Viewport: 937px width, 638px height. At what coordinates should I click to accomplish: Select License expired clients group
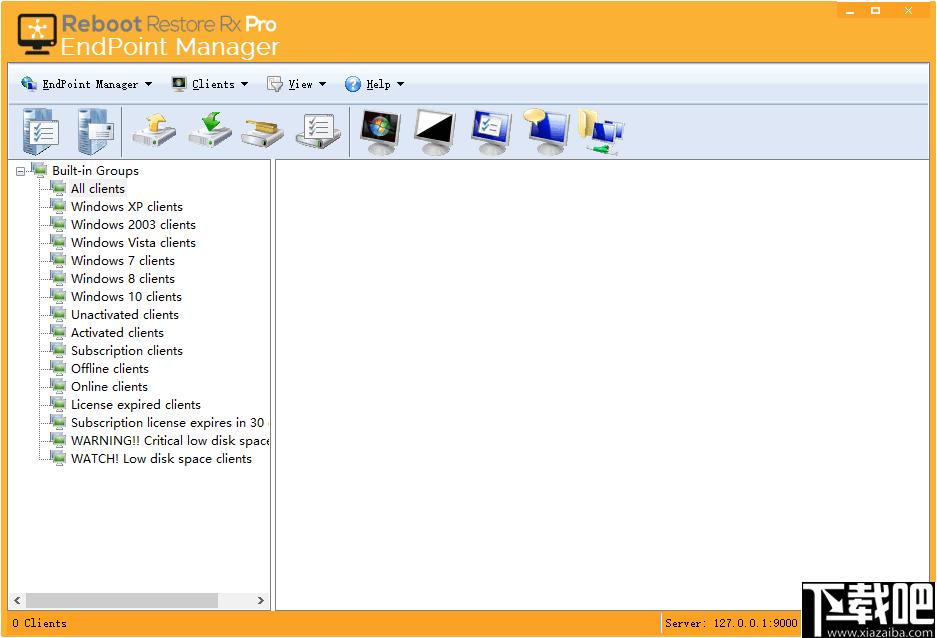[136, 404]
